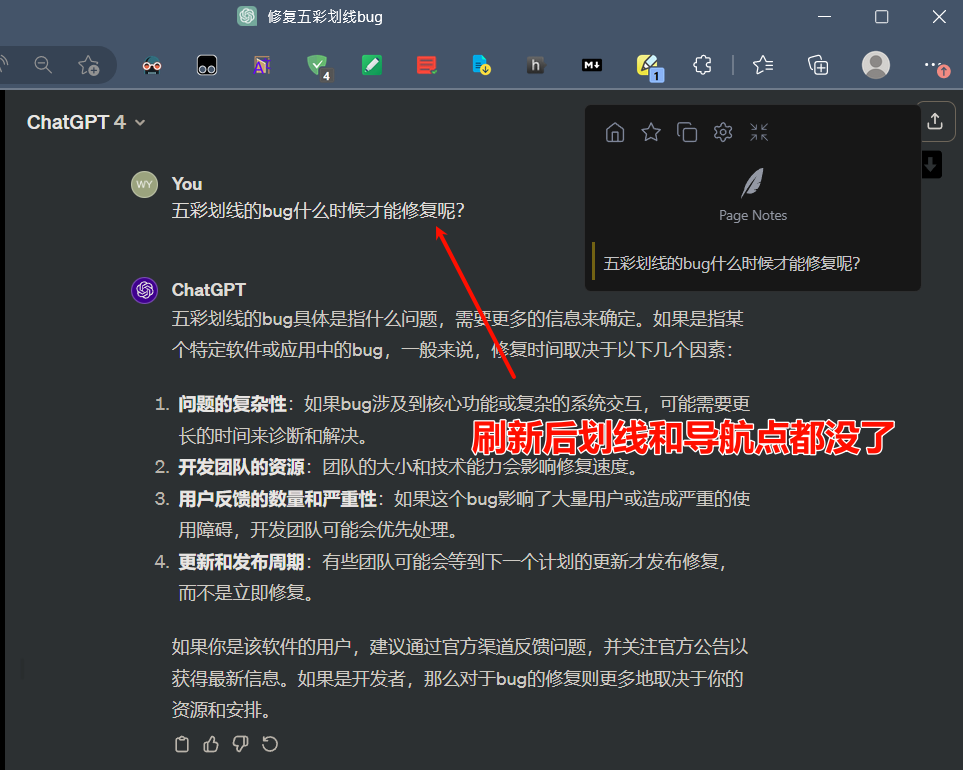Click the star icon in Page Notes panel
963x770 pixels.
[x=651, y=132]
